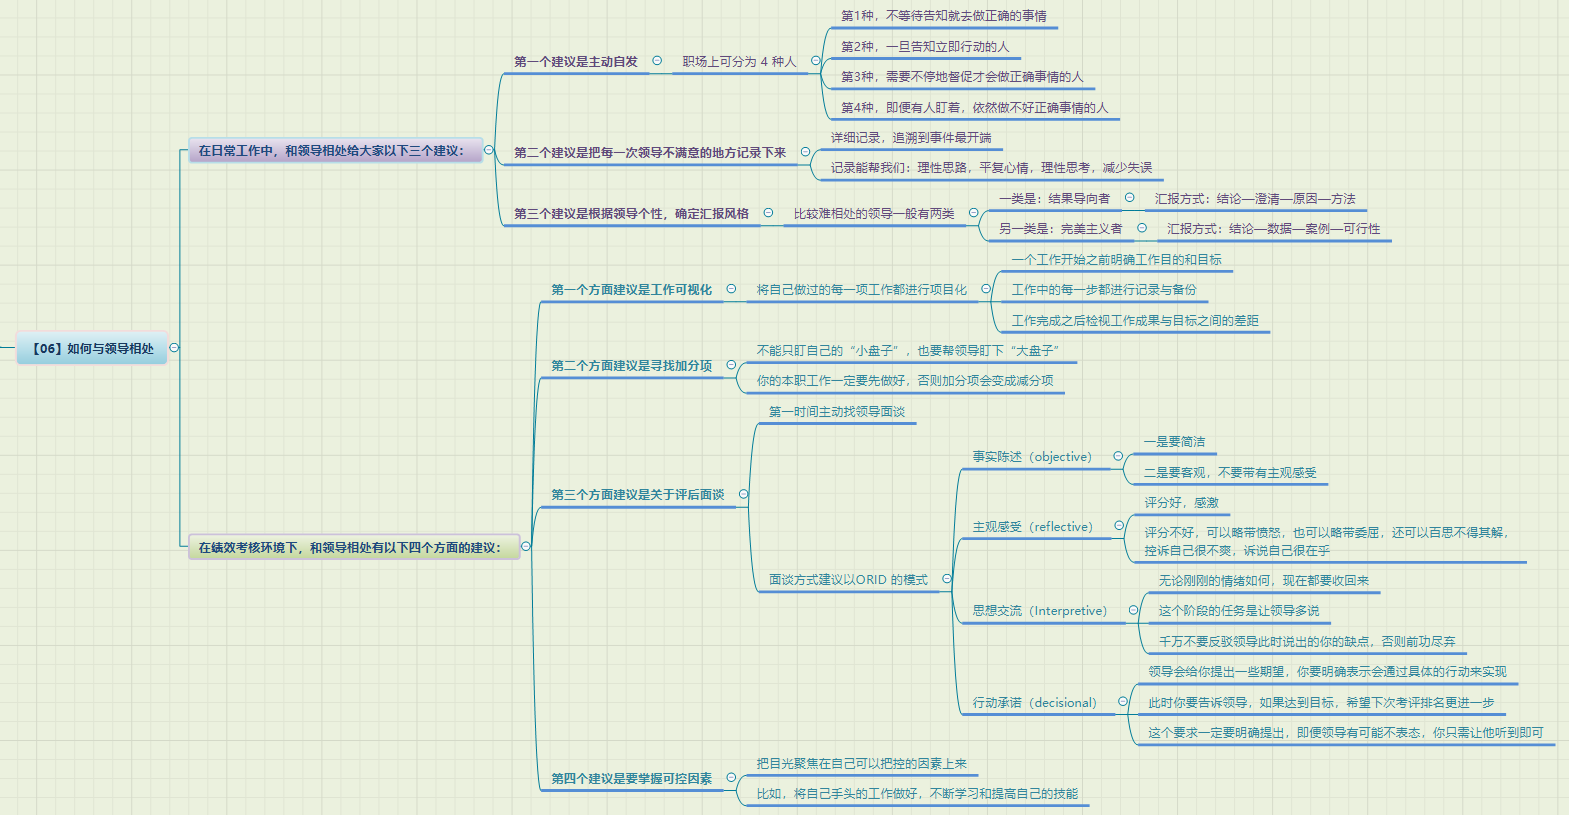The height and width of the screenshot is (815, 1569).
Task: Select 详细记录，追溯到事件最开端
Action: [x=911, y=138]
